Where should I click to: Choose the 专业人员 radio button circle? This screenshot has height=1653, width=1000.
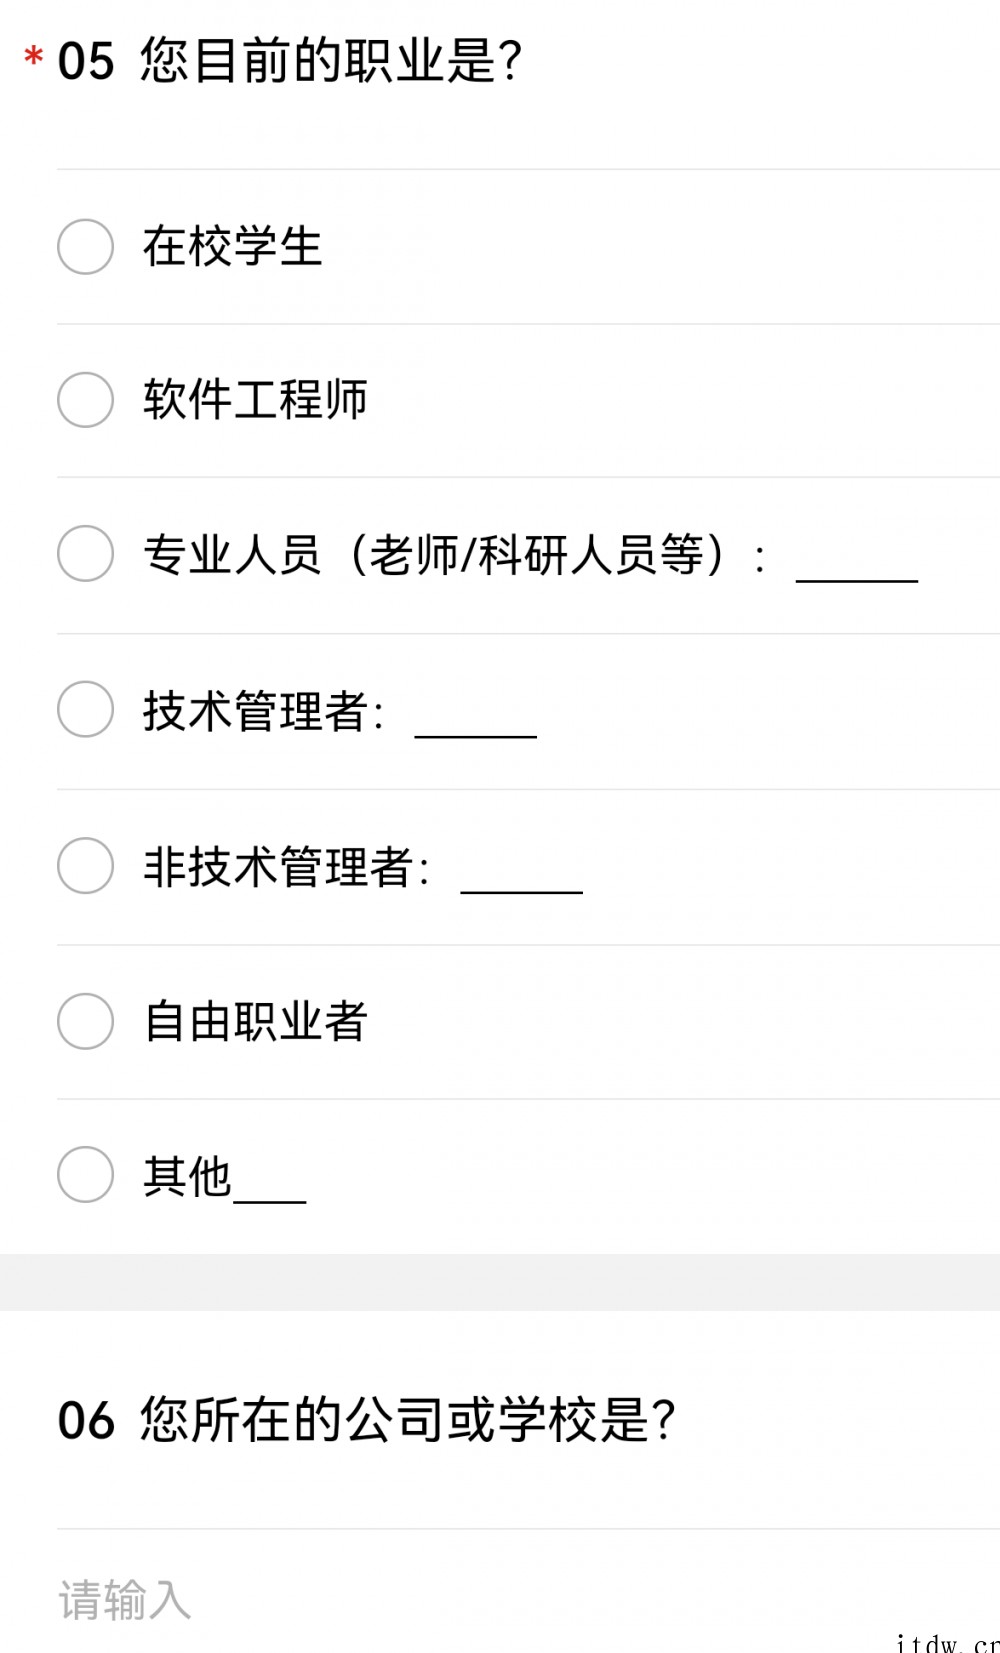coord(85,554)
